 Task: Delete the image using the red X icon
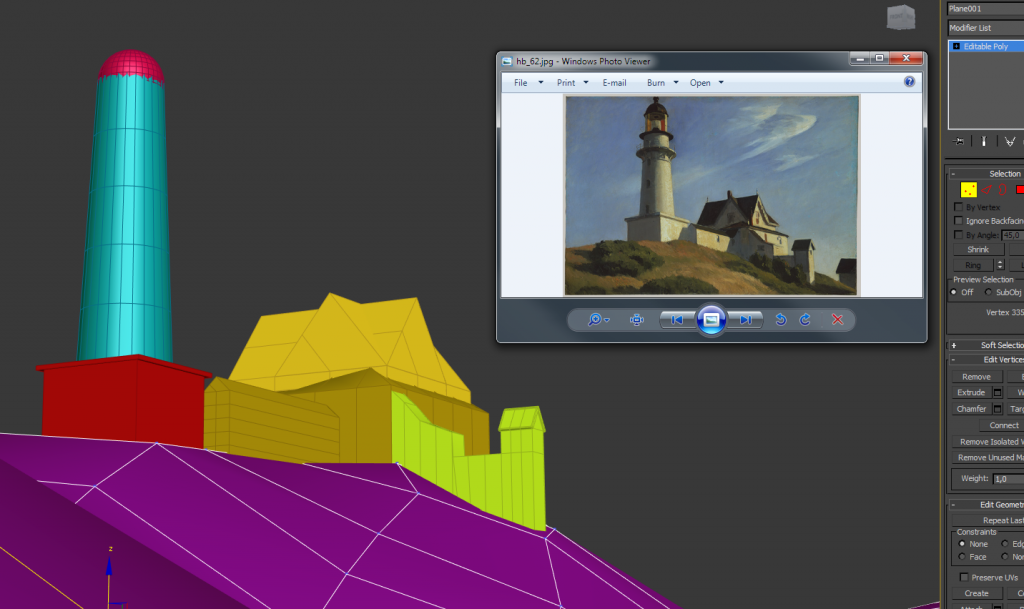(x=837, y=319)
